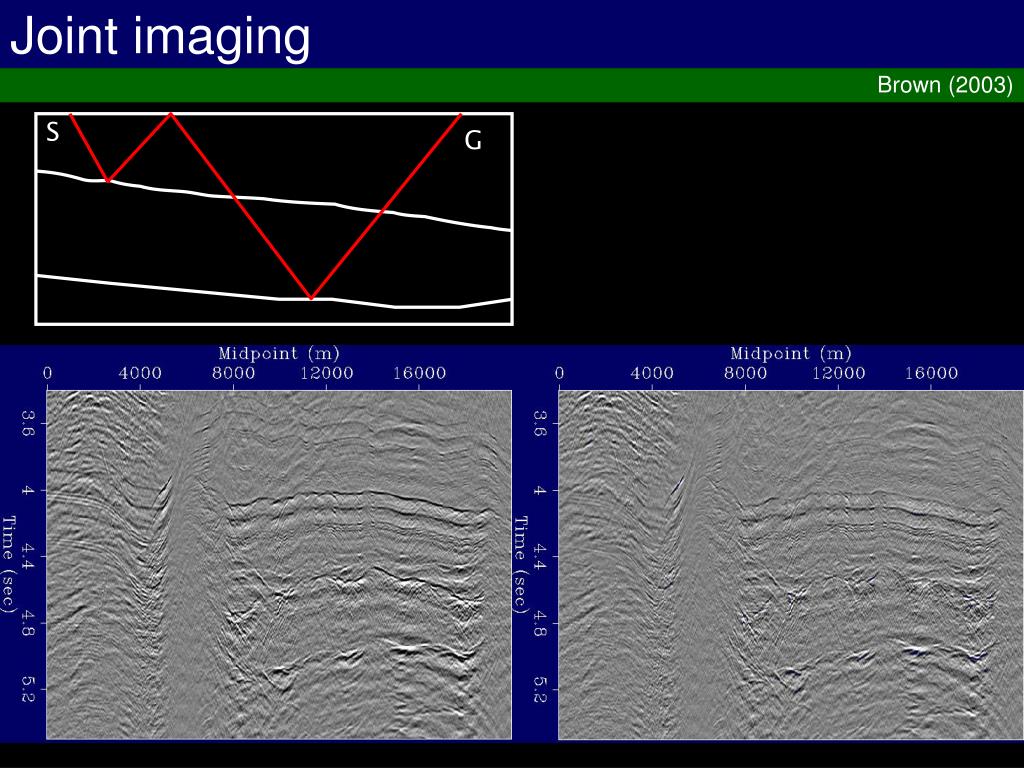
Task: Click 'Midpoint (m)' label above left plot
Action: pyautogui.click(x=279, y=354)
